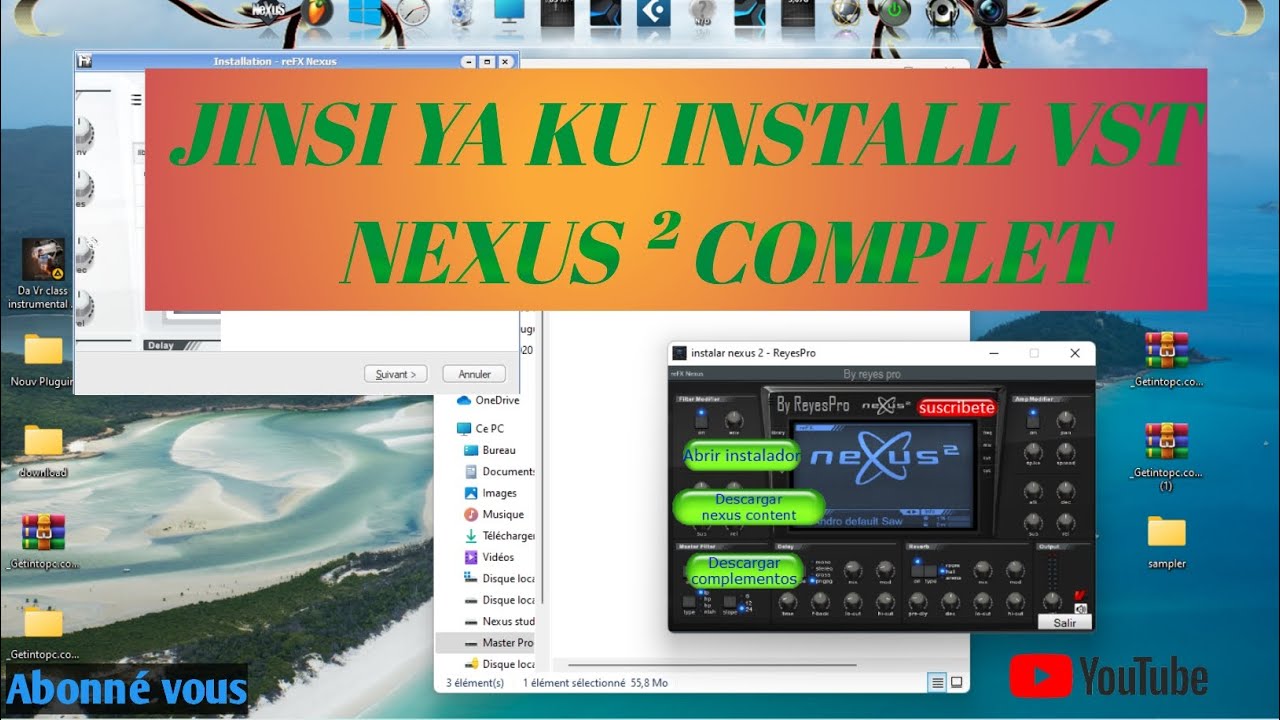The image size is (1280, 720).
Task: Click the 'instalar nexus 2 - ReyesPro' title
Action: tap(753, 353)
